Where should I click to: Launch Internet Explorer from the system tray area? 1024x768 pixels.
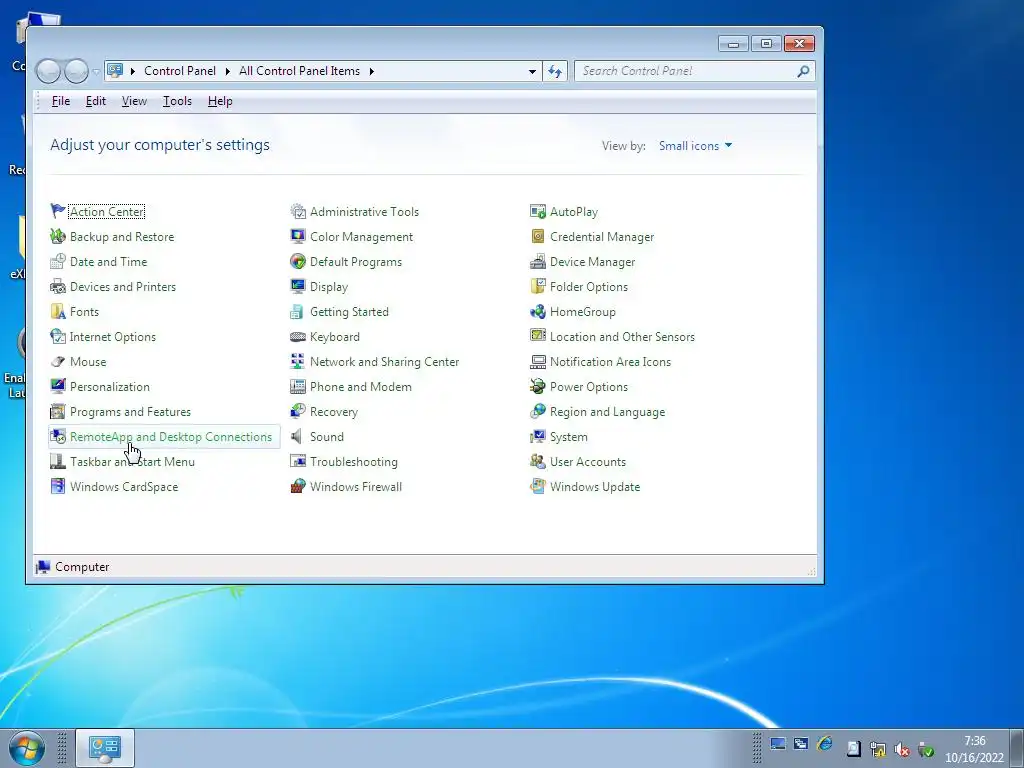[825, 743]
